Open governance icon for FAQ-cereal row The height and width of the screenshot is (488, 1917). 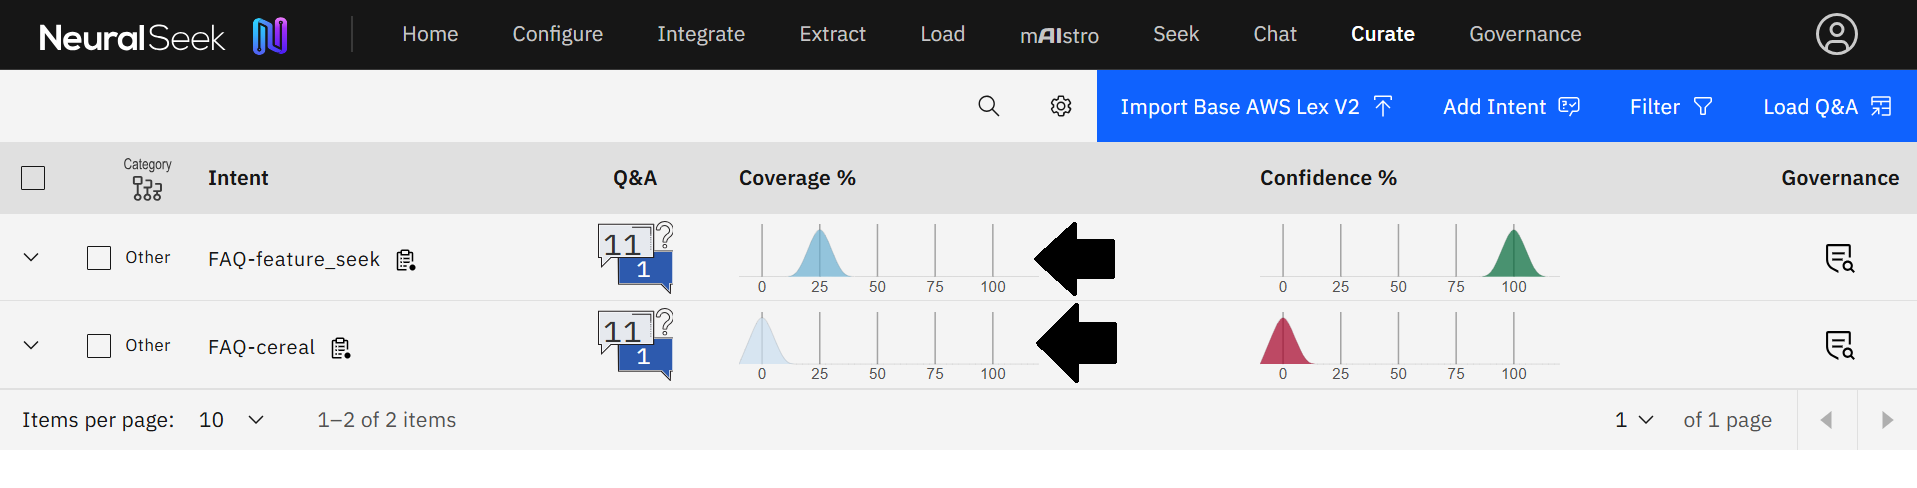click(x=1839, y=345)
